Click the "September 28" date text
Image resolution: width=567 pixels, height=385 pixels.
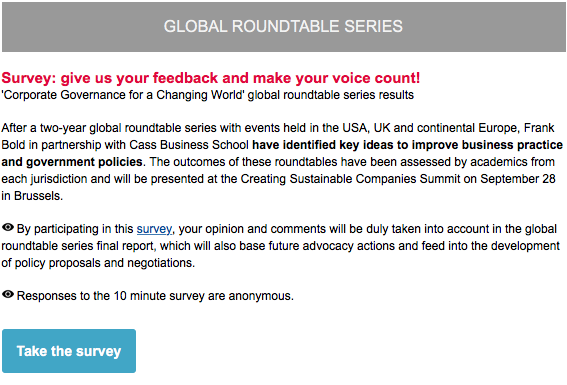point(518,179)
